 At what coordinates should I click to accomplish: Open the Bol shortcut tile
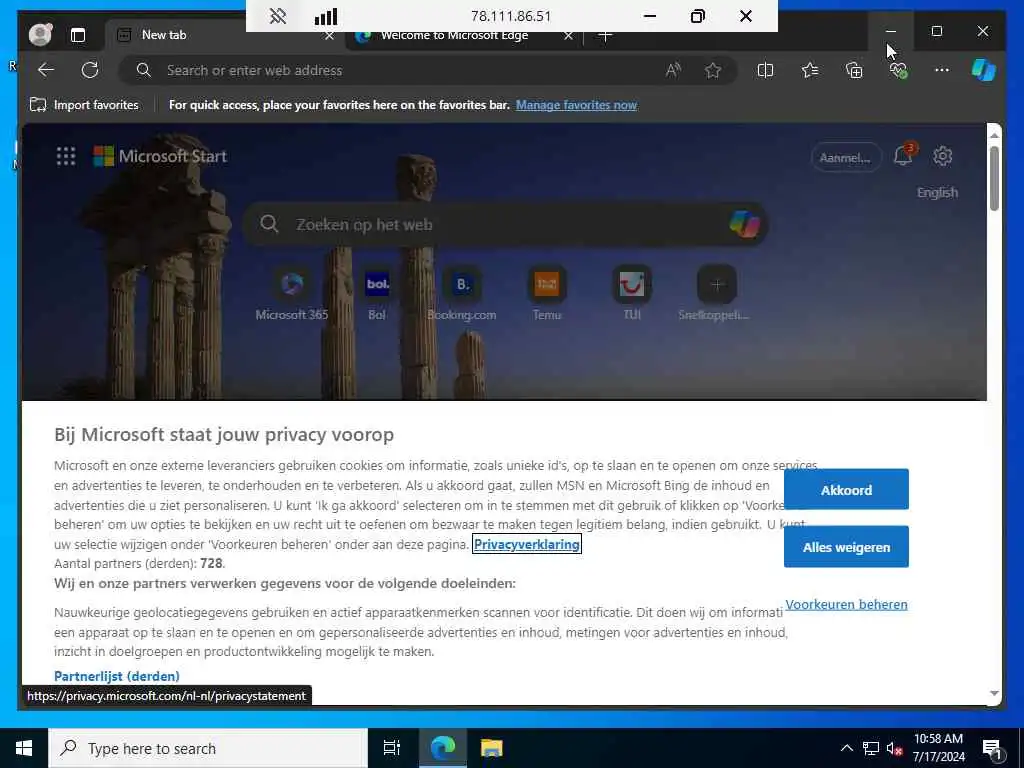(x=377, y=293)
